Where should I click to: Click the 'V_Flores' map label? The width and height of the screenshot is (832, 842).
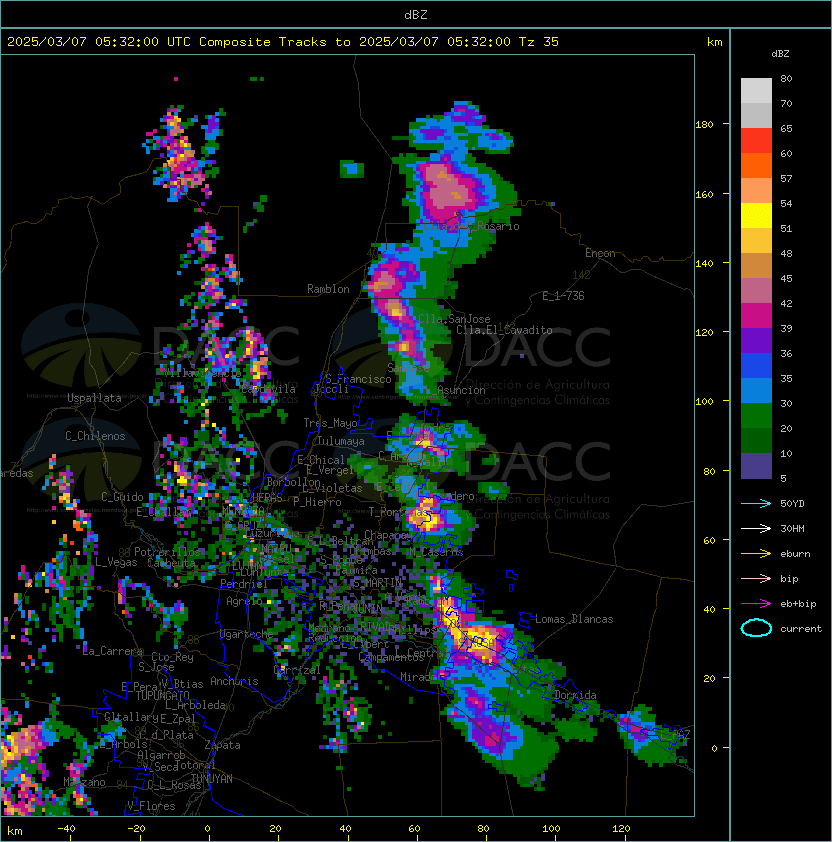click(151, 806)
